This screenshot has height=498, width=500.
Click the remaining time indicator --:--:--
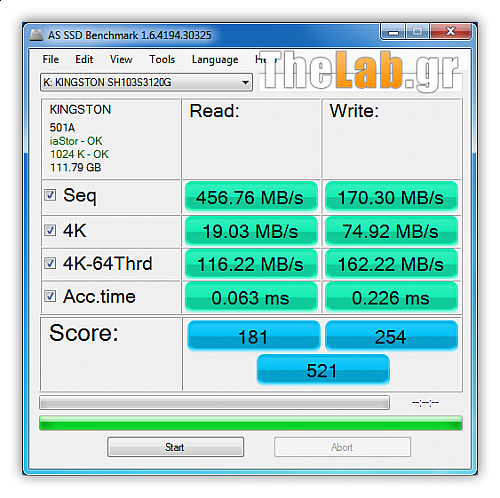pyautogui.click(x=425, y=403)
